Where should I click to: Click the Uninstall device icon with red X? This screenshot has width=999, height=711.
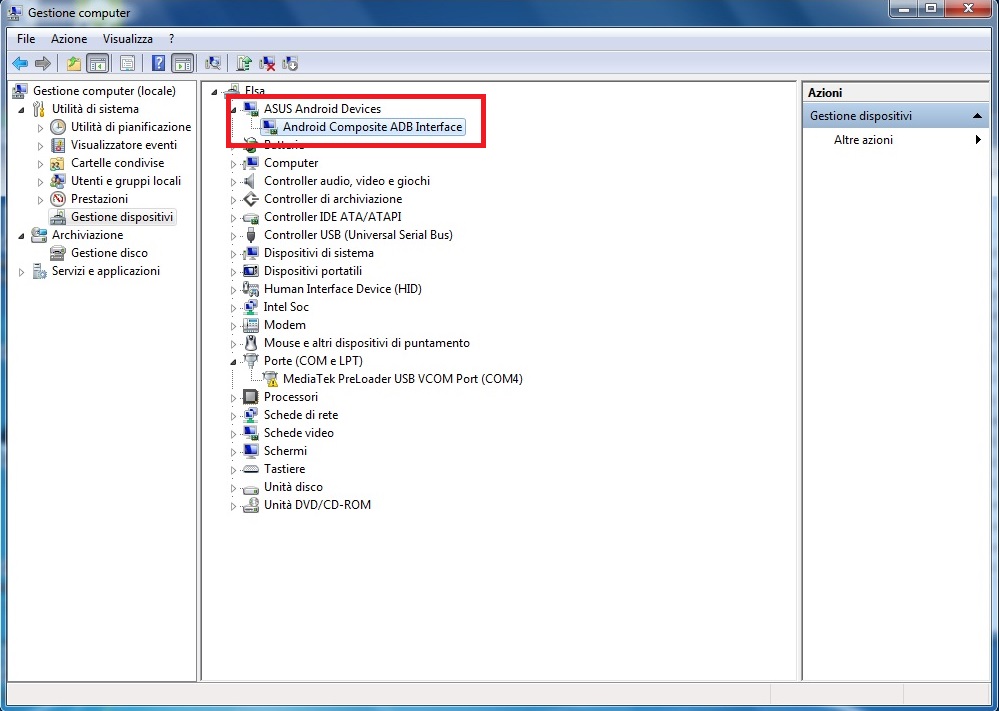coord(267,64)
